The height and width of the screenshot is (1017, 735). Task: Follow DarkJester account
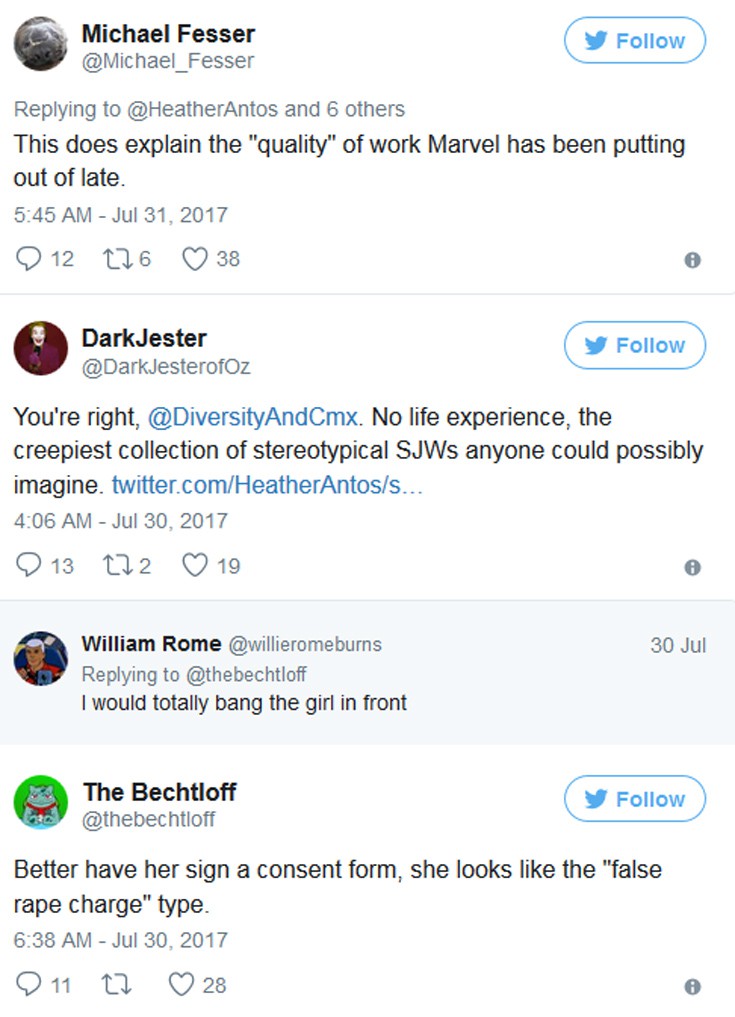(635, 346)
